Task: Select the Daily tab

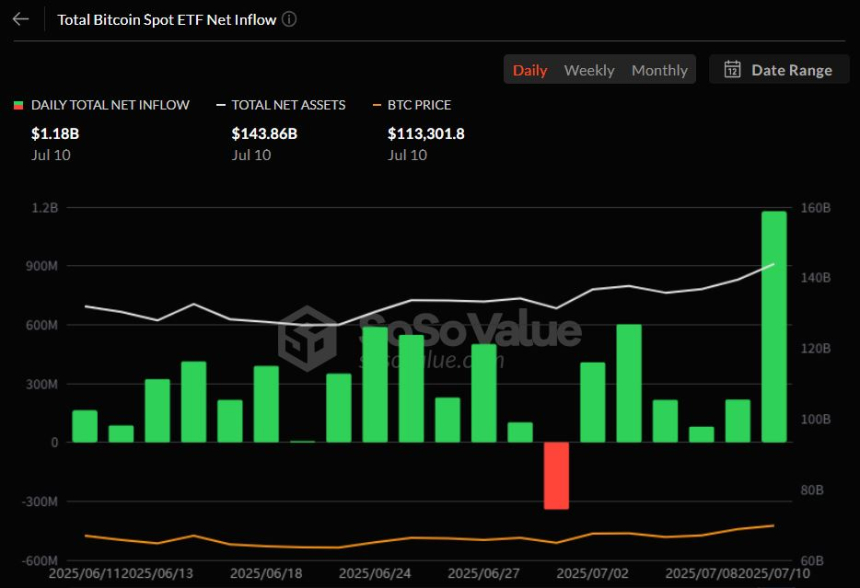Action: pos(529,70)
